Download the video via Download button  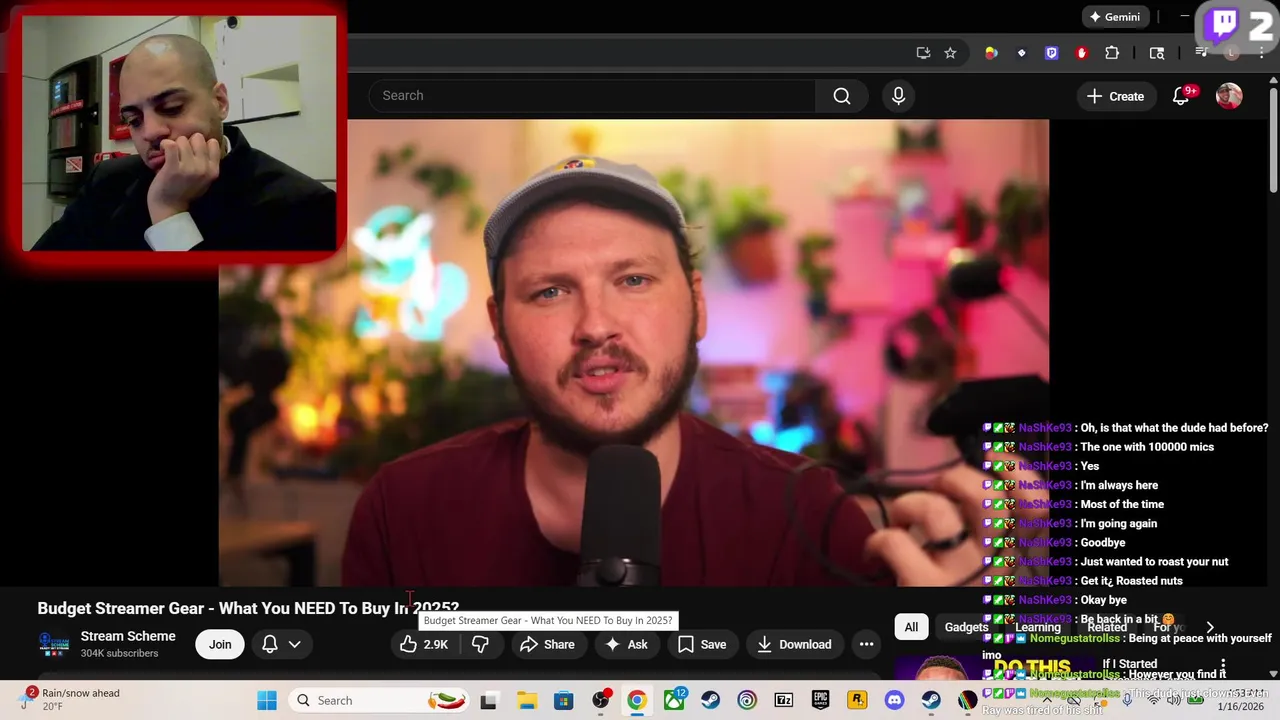[x=794, y=645]
